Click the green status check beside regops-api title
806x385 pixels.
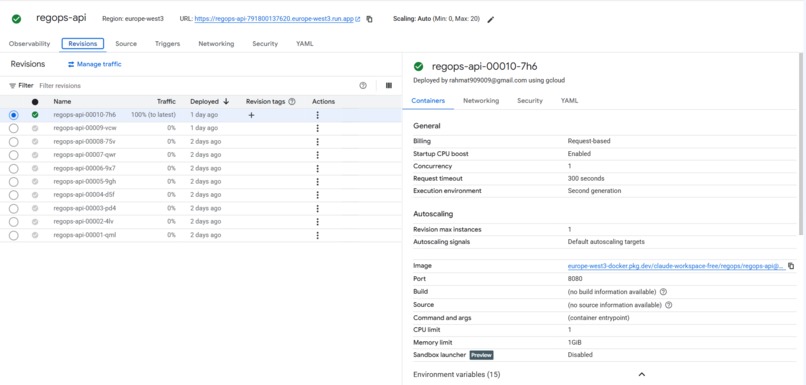(x=16, y=19)
